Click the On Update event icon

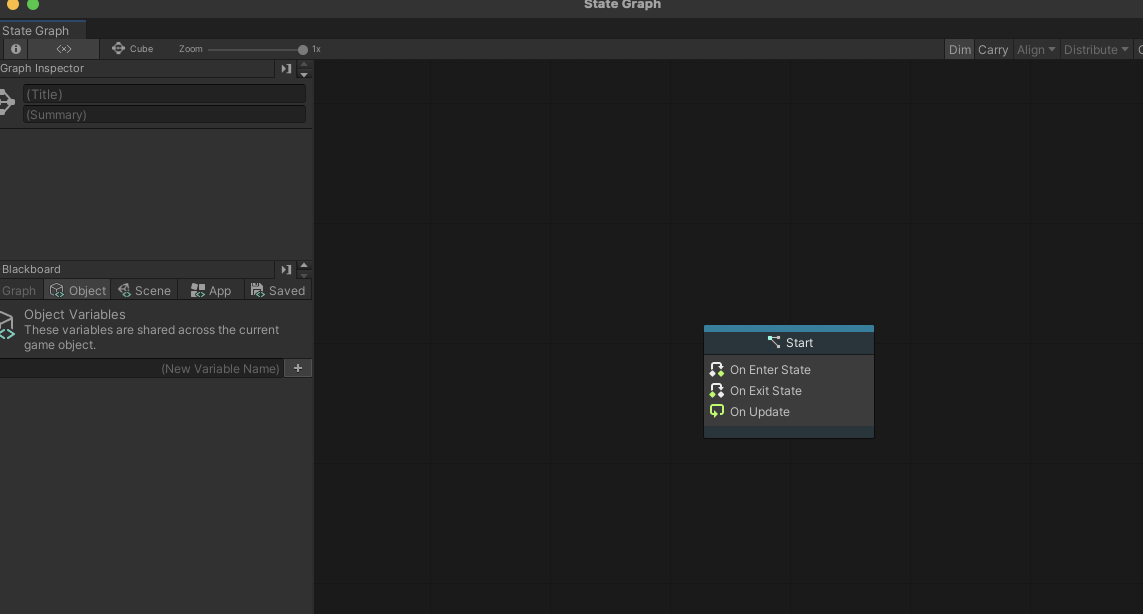point(717,411)
